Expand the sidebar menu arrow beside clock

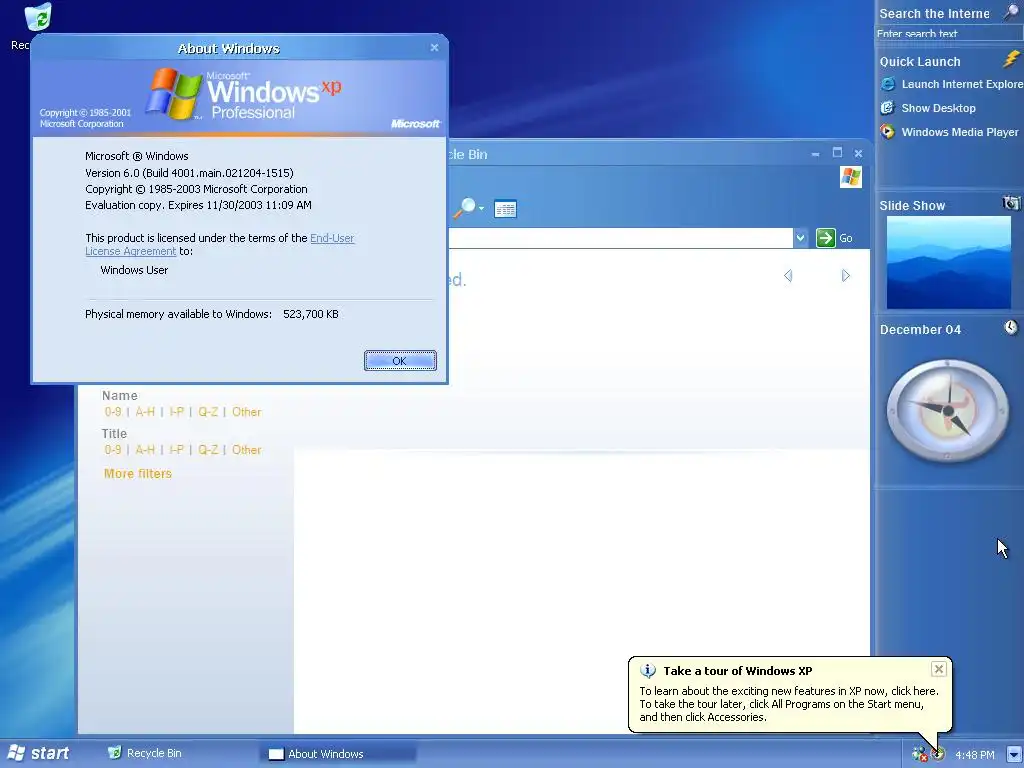(1014, 754)
